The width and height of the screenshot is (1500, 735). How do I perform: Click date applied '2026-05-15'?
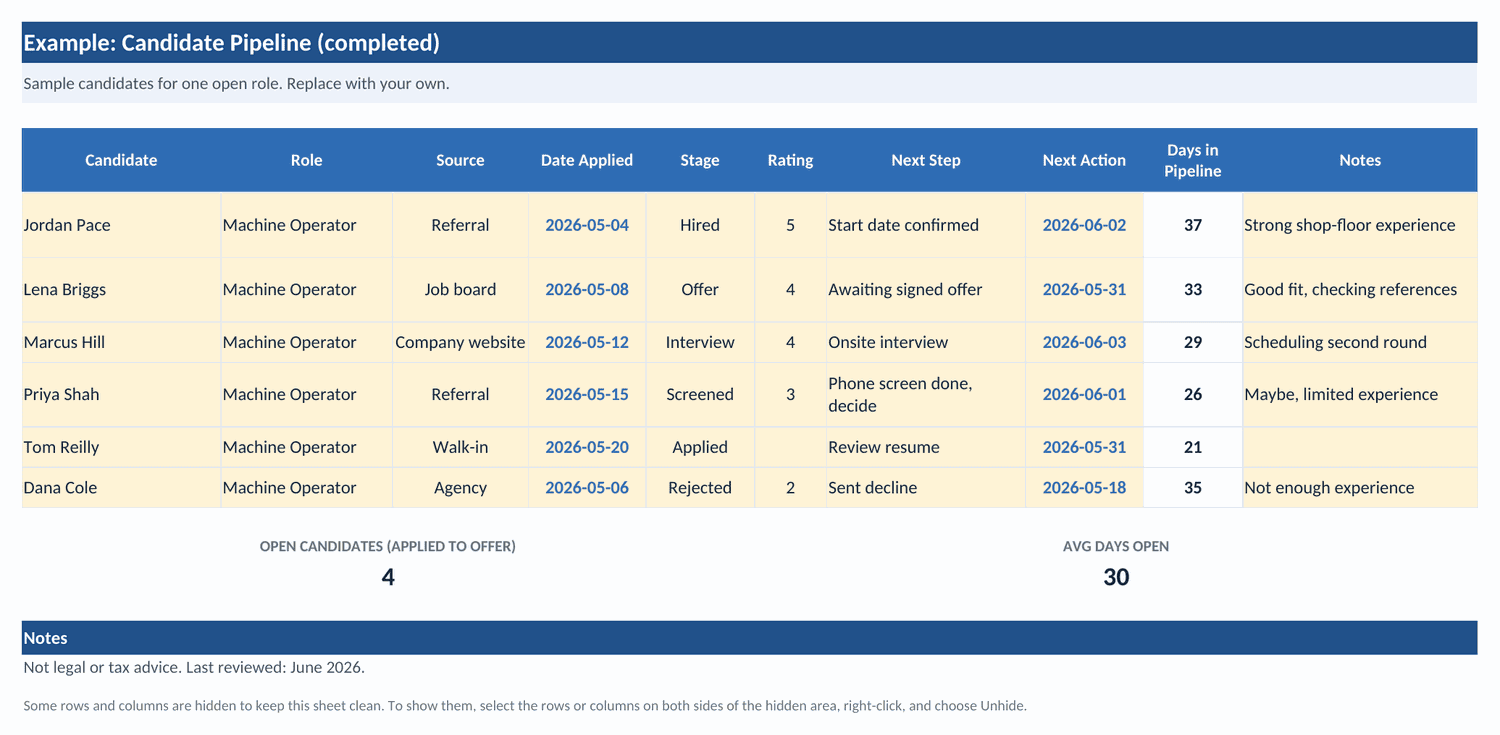(x=587, y=394)
